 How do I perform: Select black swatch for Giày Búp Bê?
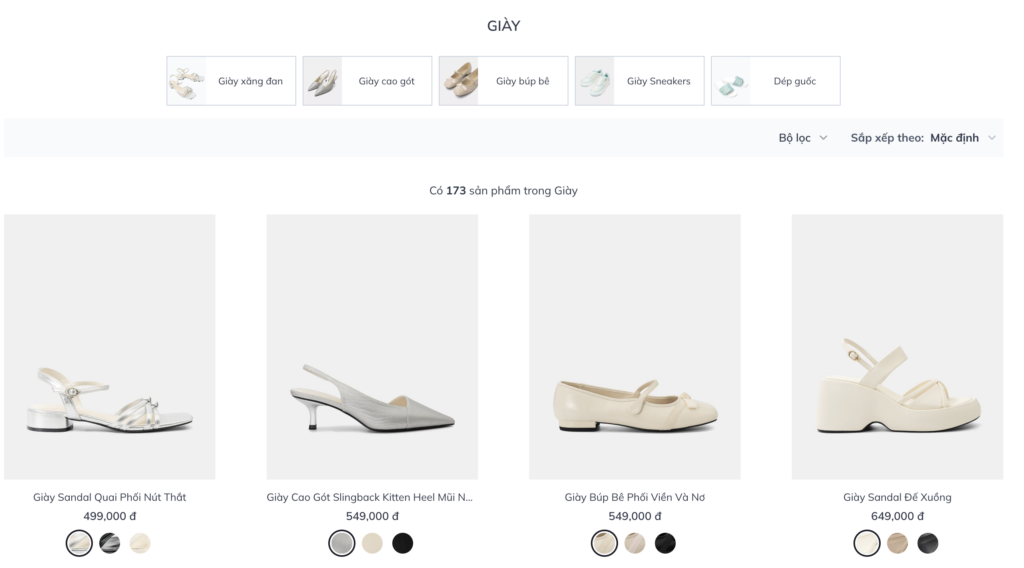[x=665, y=543]
